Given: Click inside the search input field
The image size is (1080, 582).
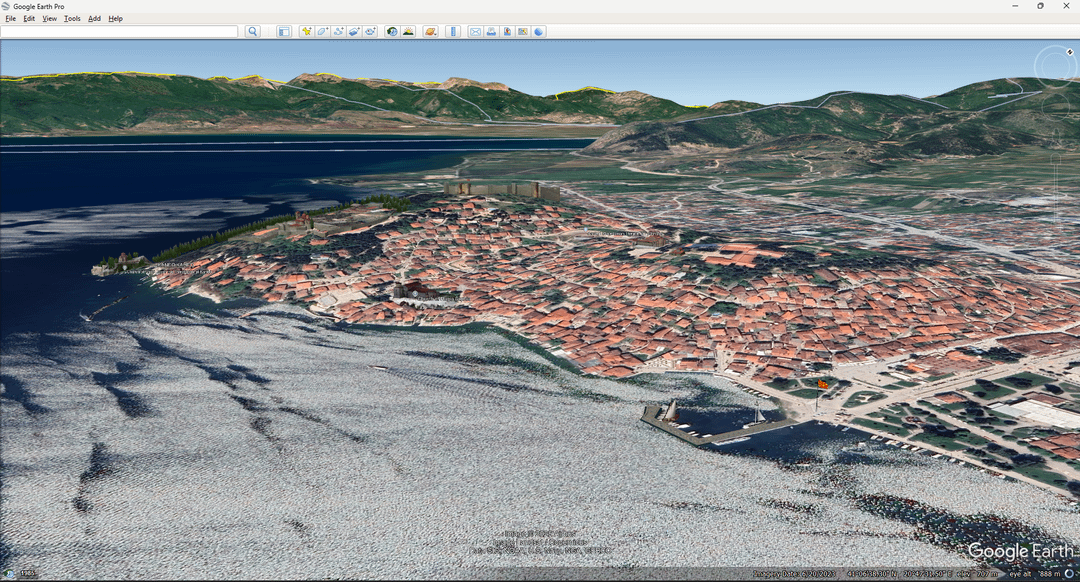Looking at the screenshot, I should click(119, 32).
